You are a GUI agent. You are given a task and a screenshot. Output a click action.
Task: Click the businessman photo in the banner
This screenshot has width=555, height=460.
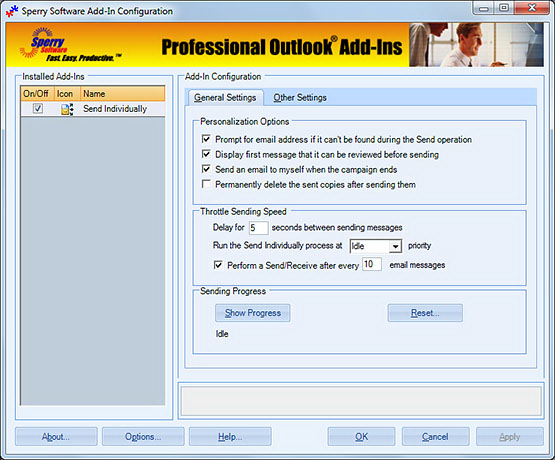coord(476,45)
